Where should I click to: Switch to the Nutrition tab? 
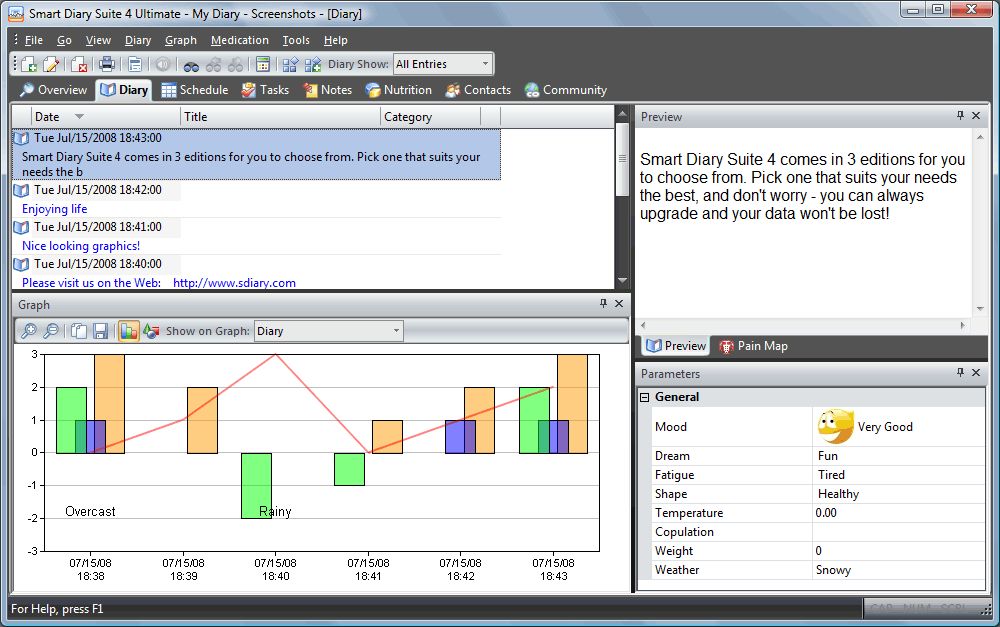pyautogui.click(x=398, y=90)
